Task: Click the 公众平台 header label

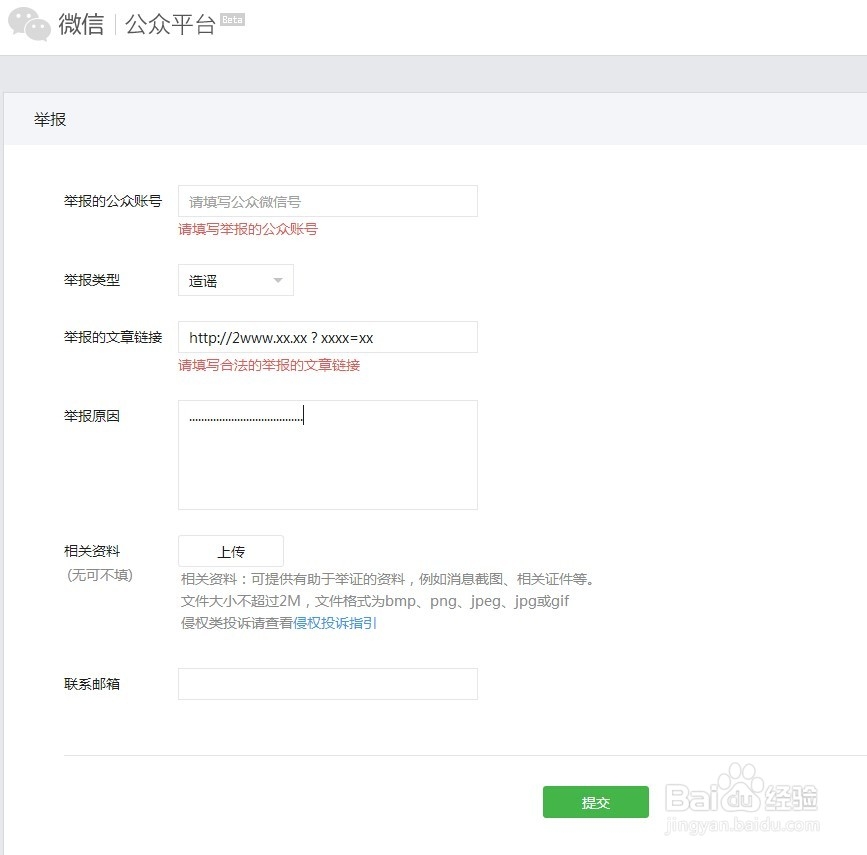Action: pos(171,22)
